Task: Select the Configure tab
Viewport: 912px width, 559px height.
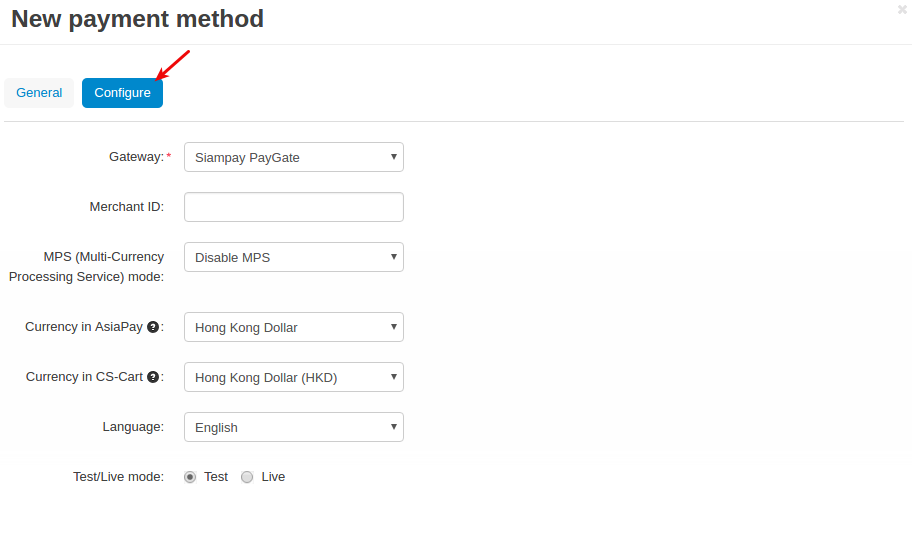Action: click(122, 93)
